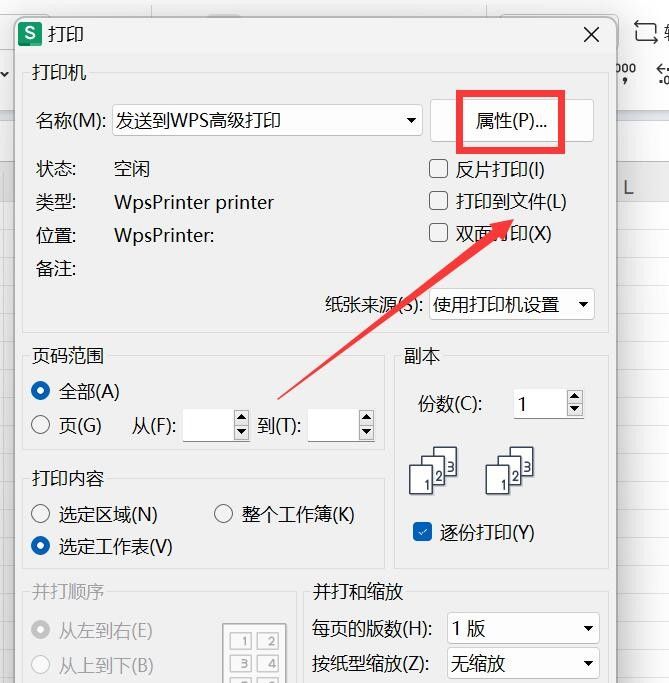Increase the number of copies
This screenshot has height=683, width=669.
tap(575, 396)
